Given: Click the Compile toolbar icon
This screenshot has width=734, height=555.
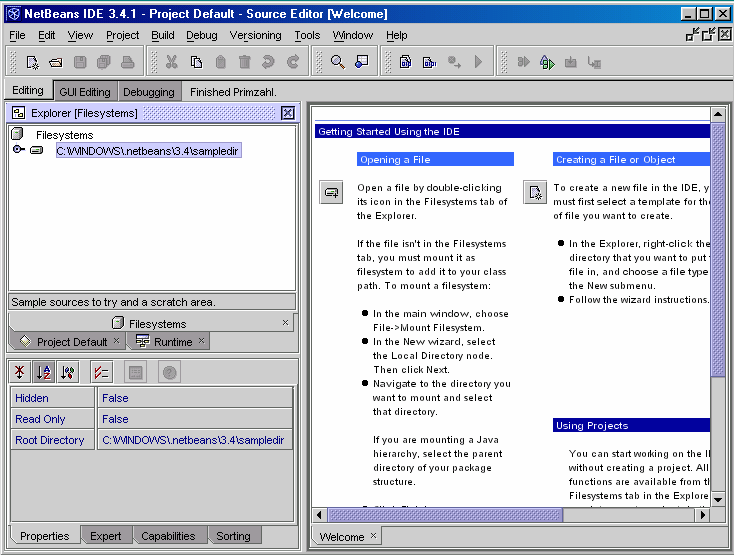Looking at the screenshot, I should pos(405,62).
